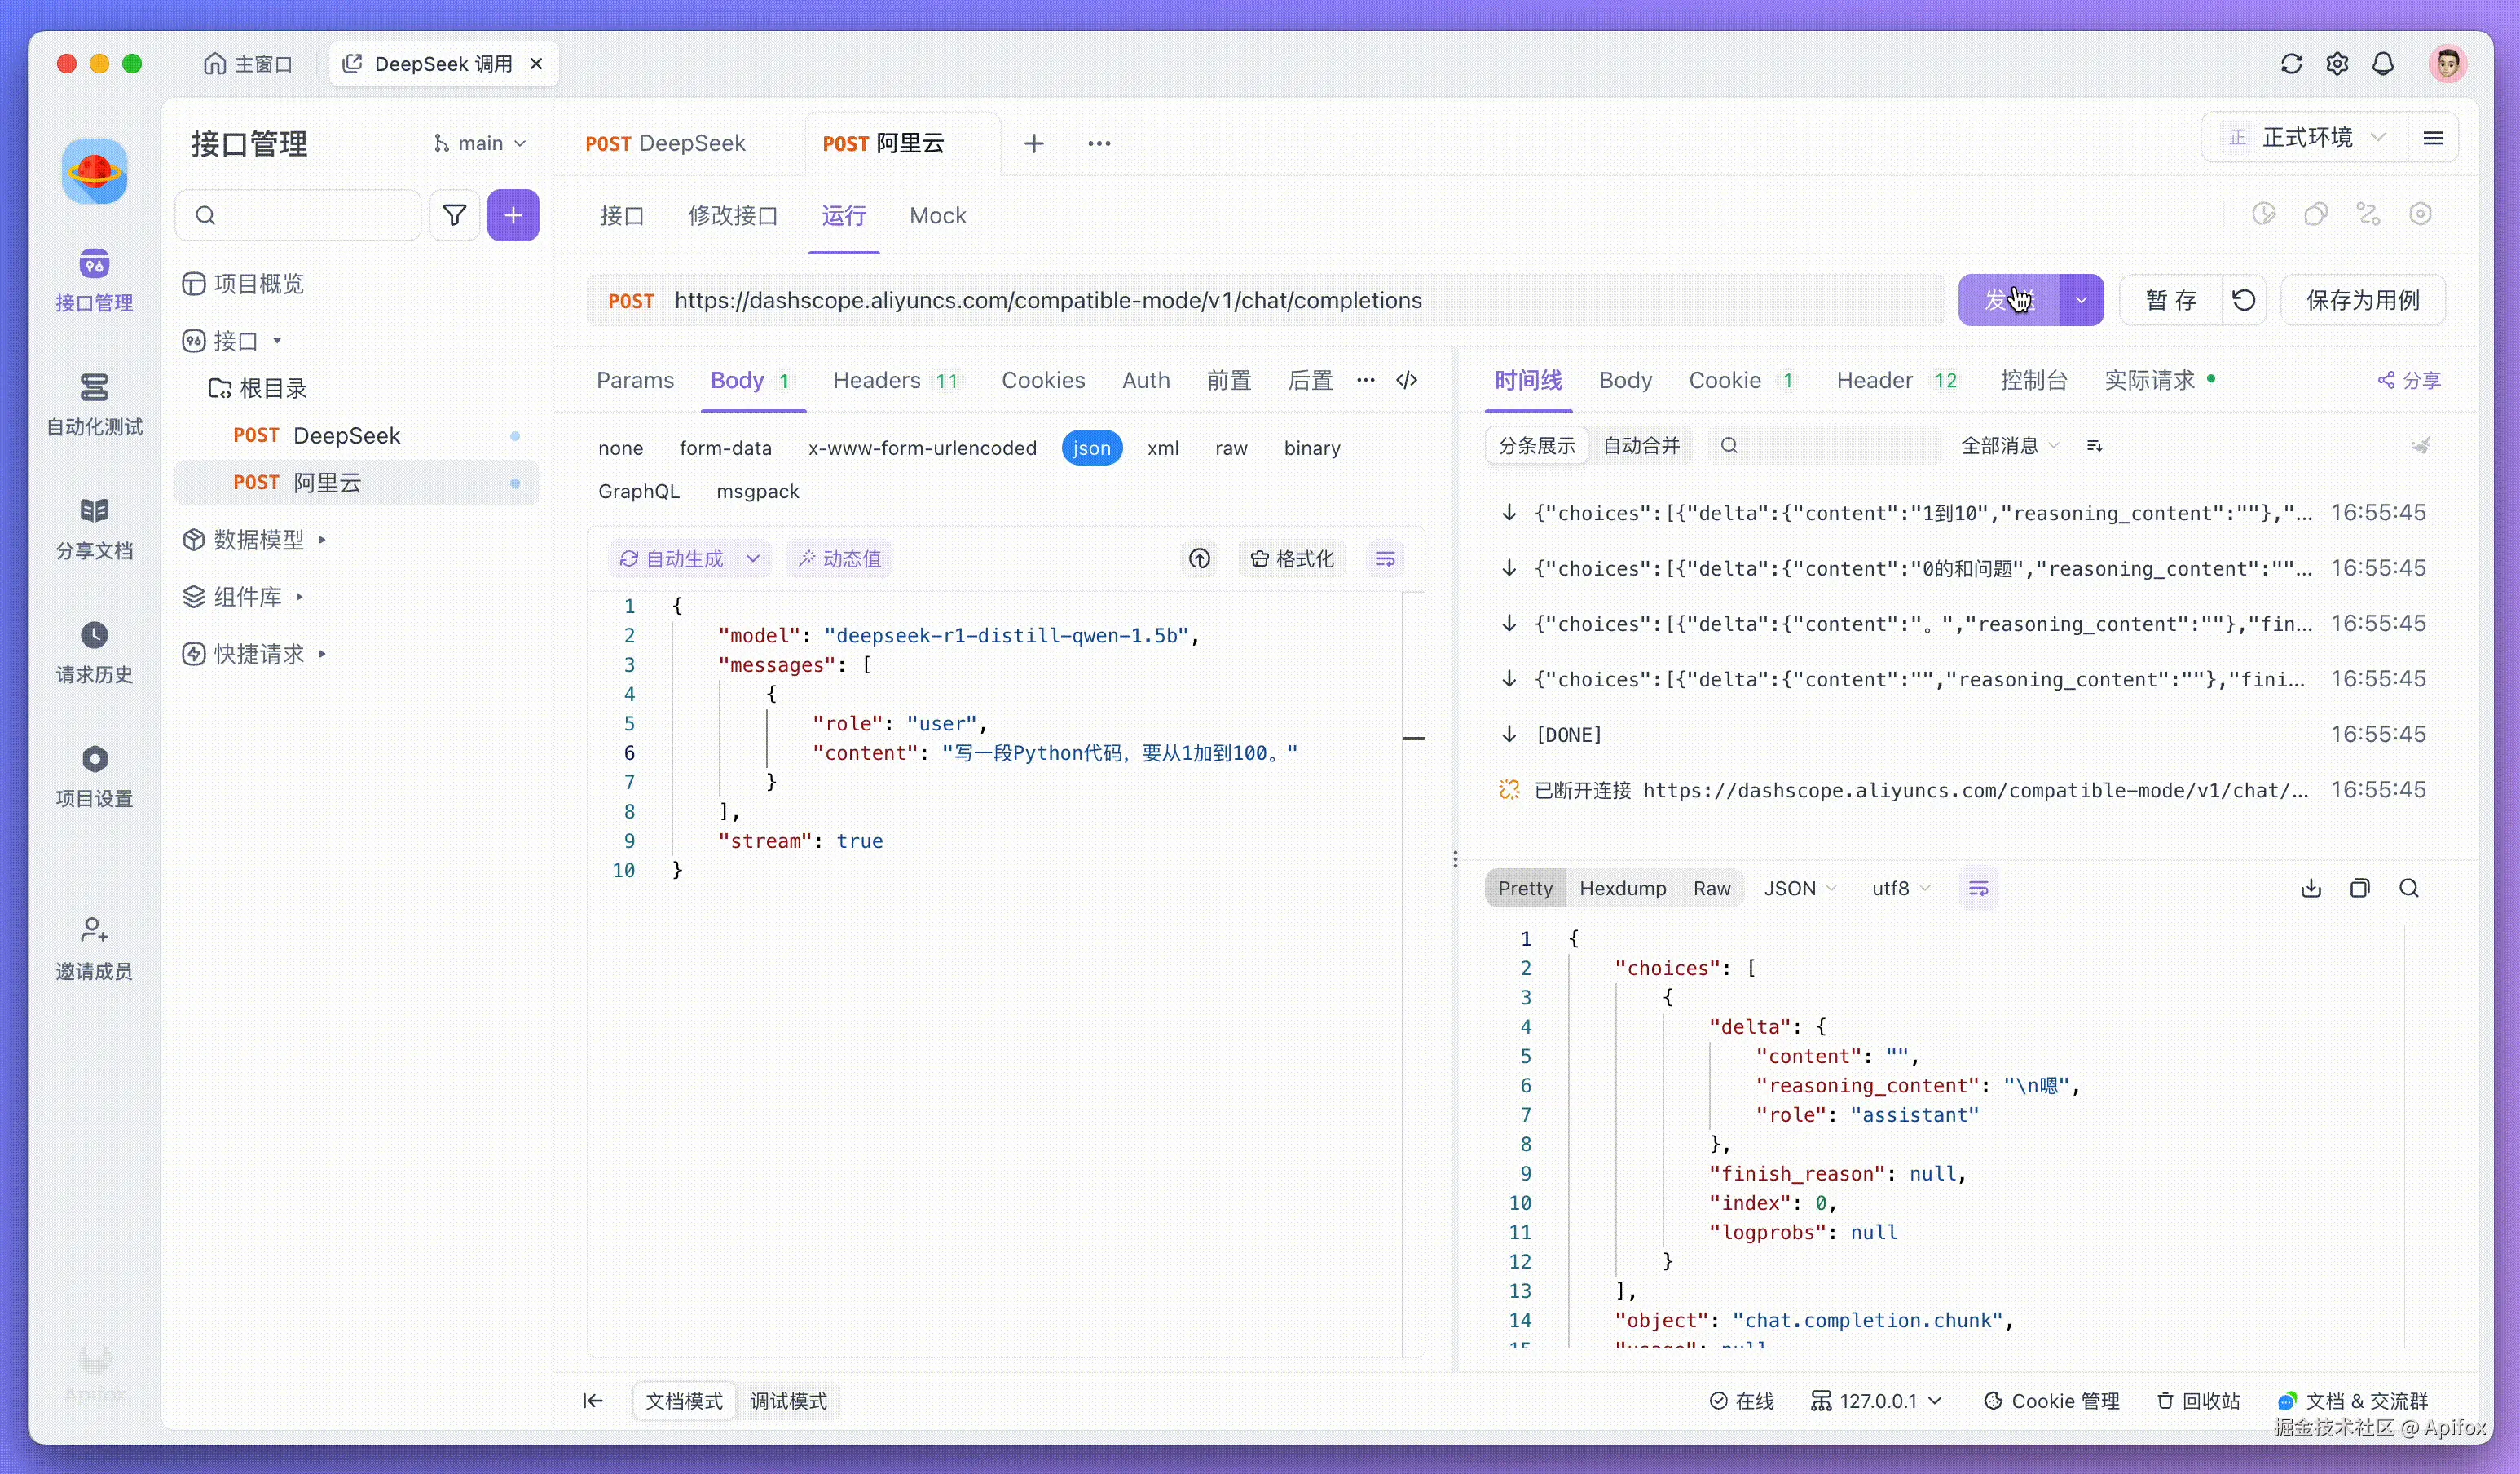Open 请求历史 in the left sidebar
2520x1474 pixels.
(x=94, y=652)
